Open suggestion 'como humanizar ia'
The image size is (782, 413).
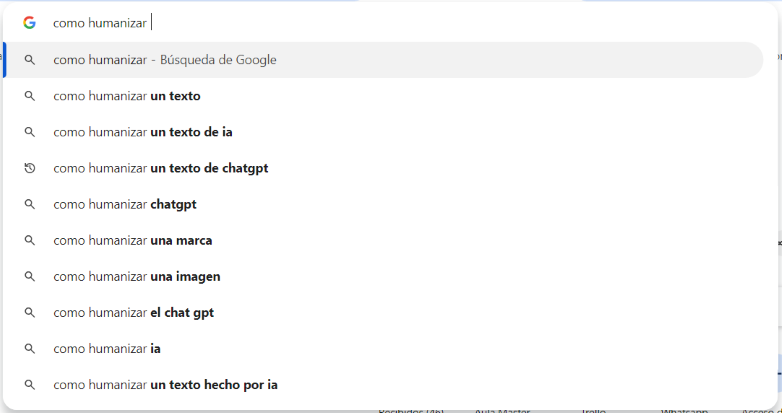pyautogui.click(x=383, y=349)
